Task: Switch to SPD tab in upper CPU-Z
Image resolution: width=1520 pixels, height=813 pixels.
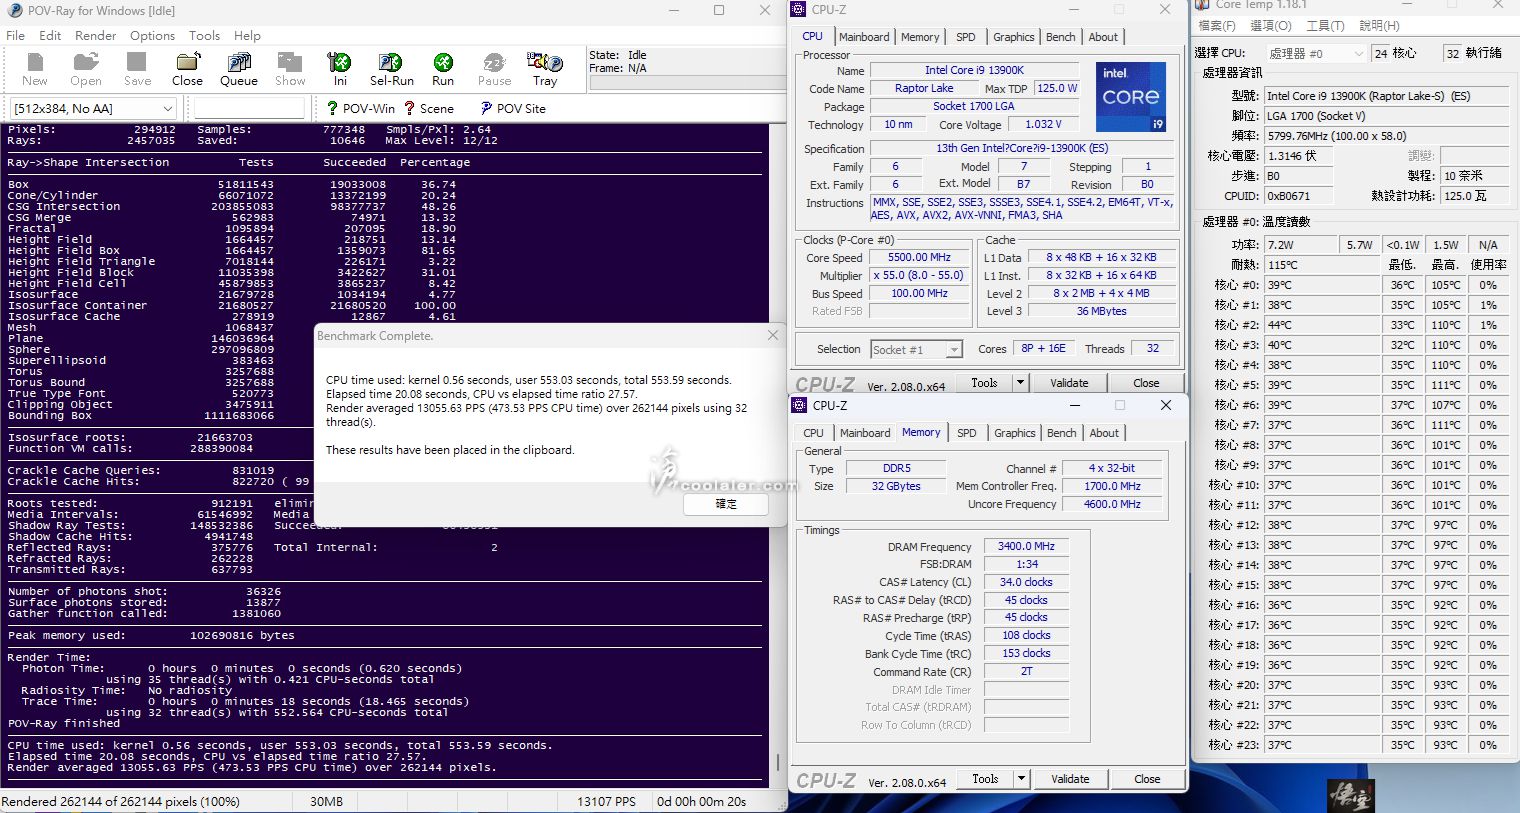Action: tap(966, 37)
